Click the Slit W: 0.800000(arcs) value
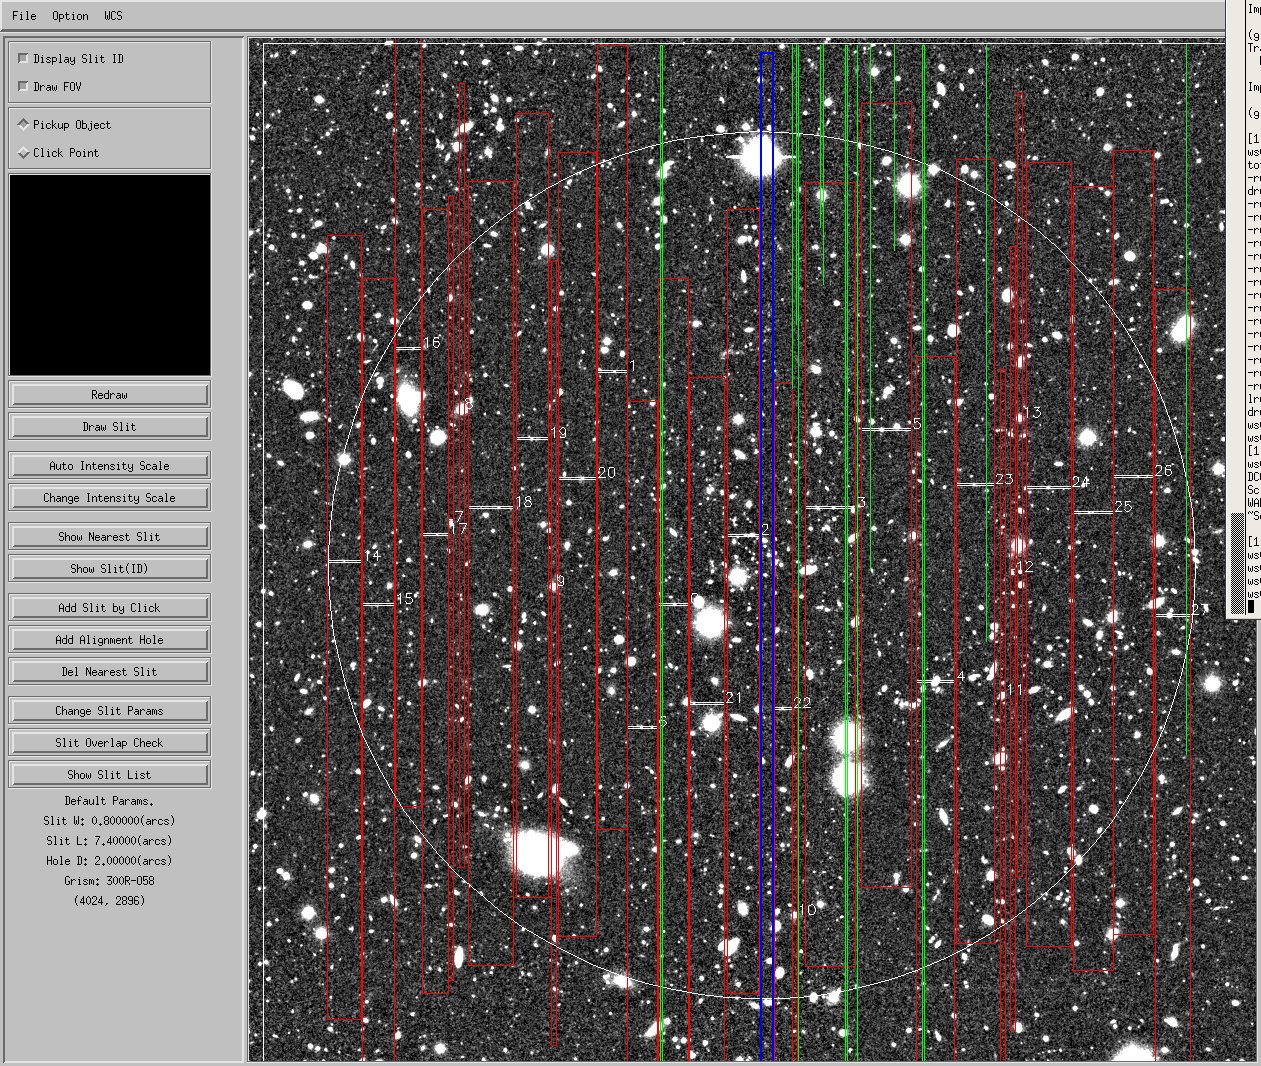 (110, 821)
